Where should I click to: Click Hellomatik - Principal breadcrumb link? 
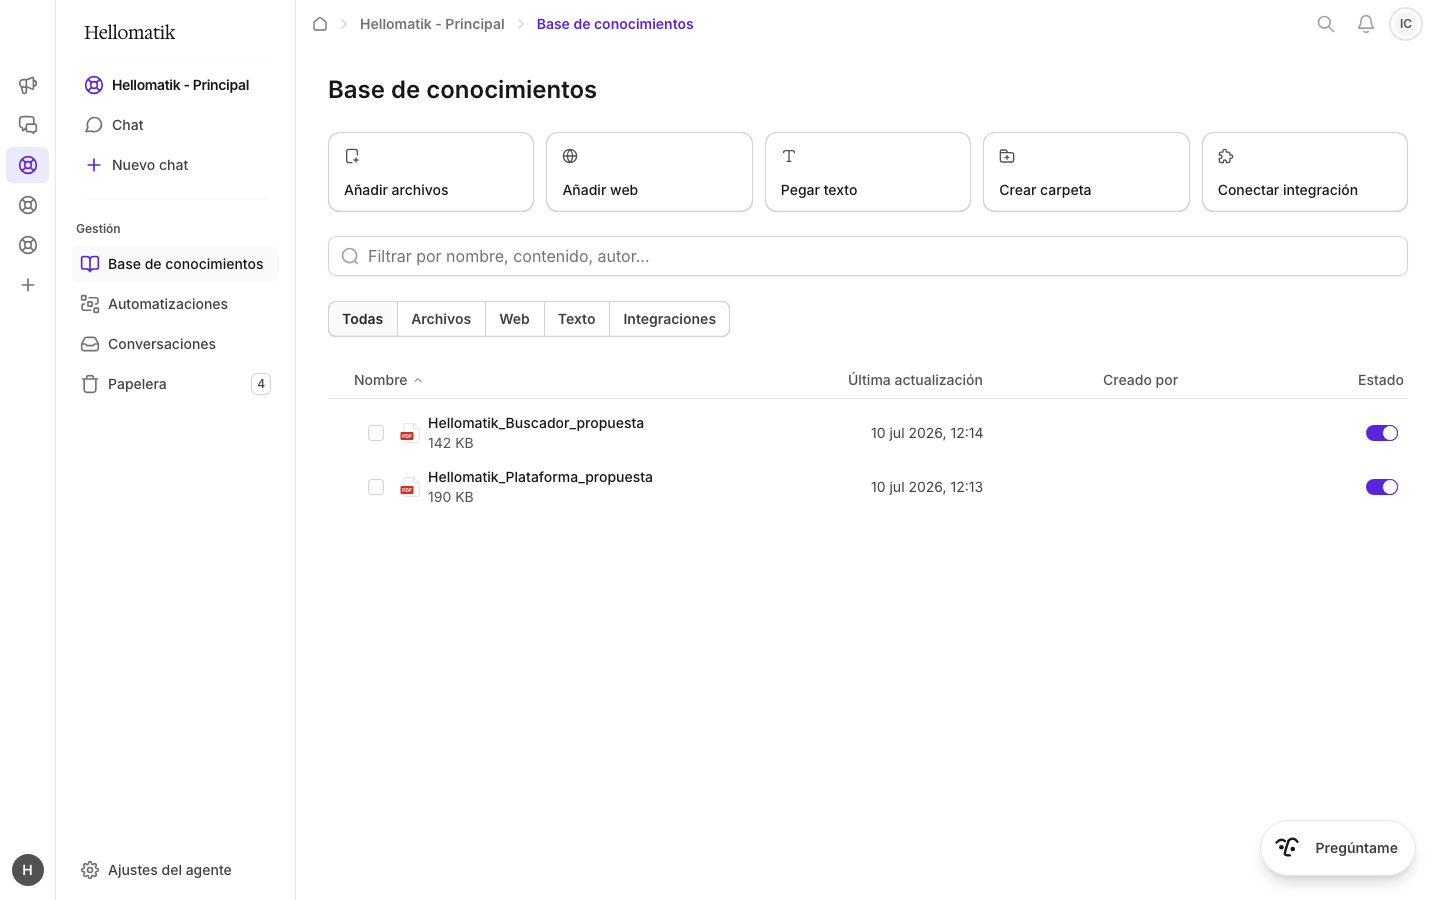432,24
